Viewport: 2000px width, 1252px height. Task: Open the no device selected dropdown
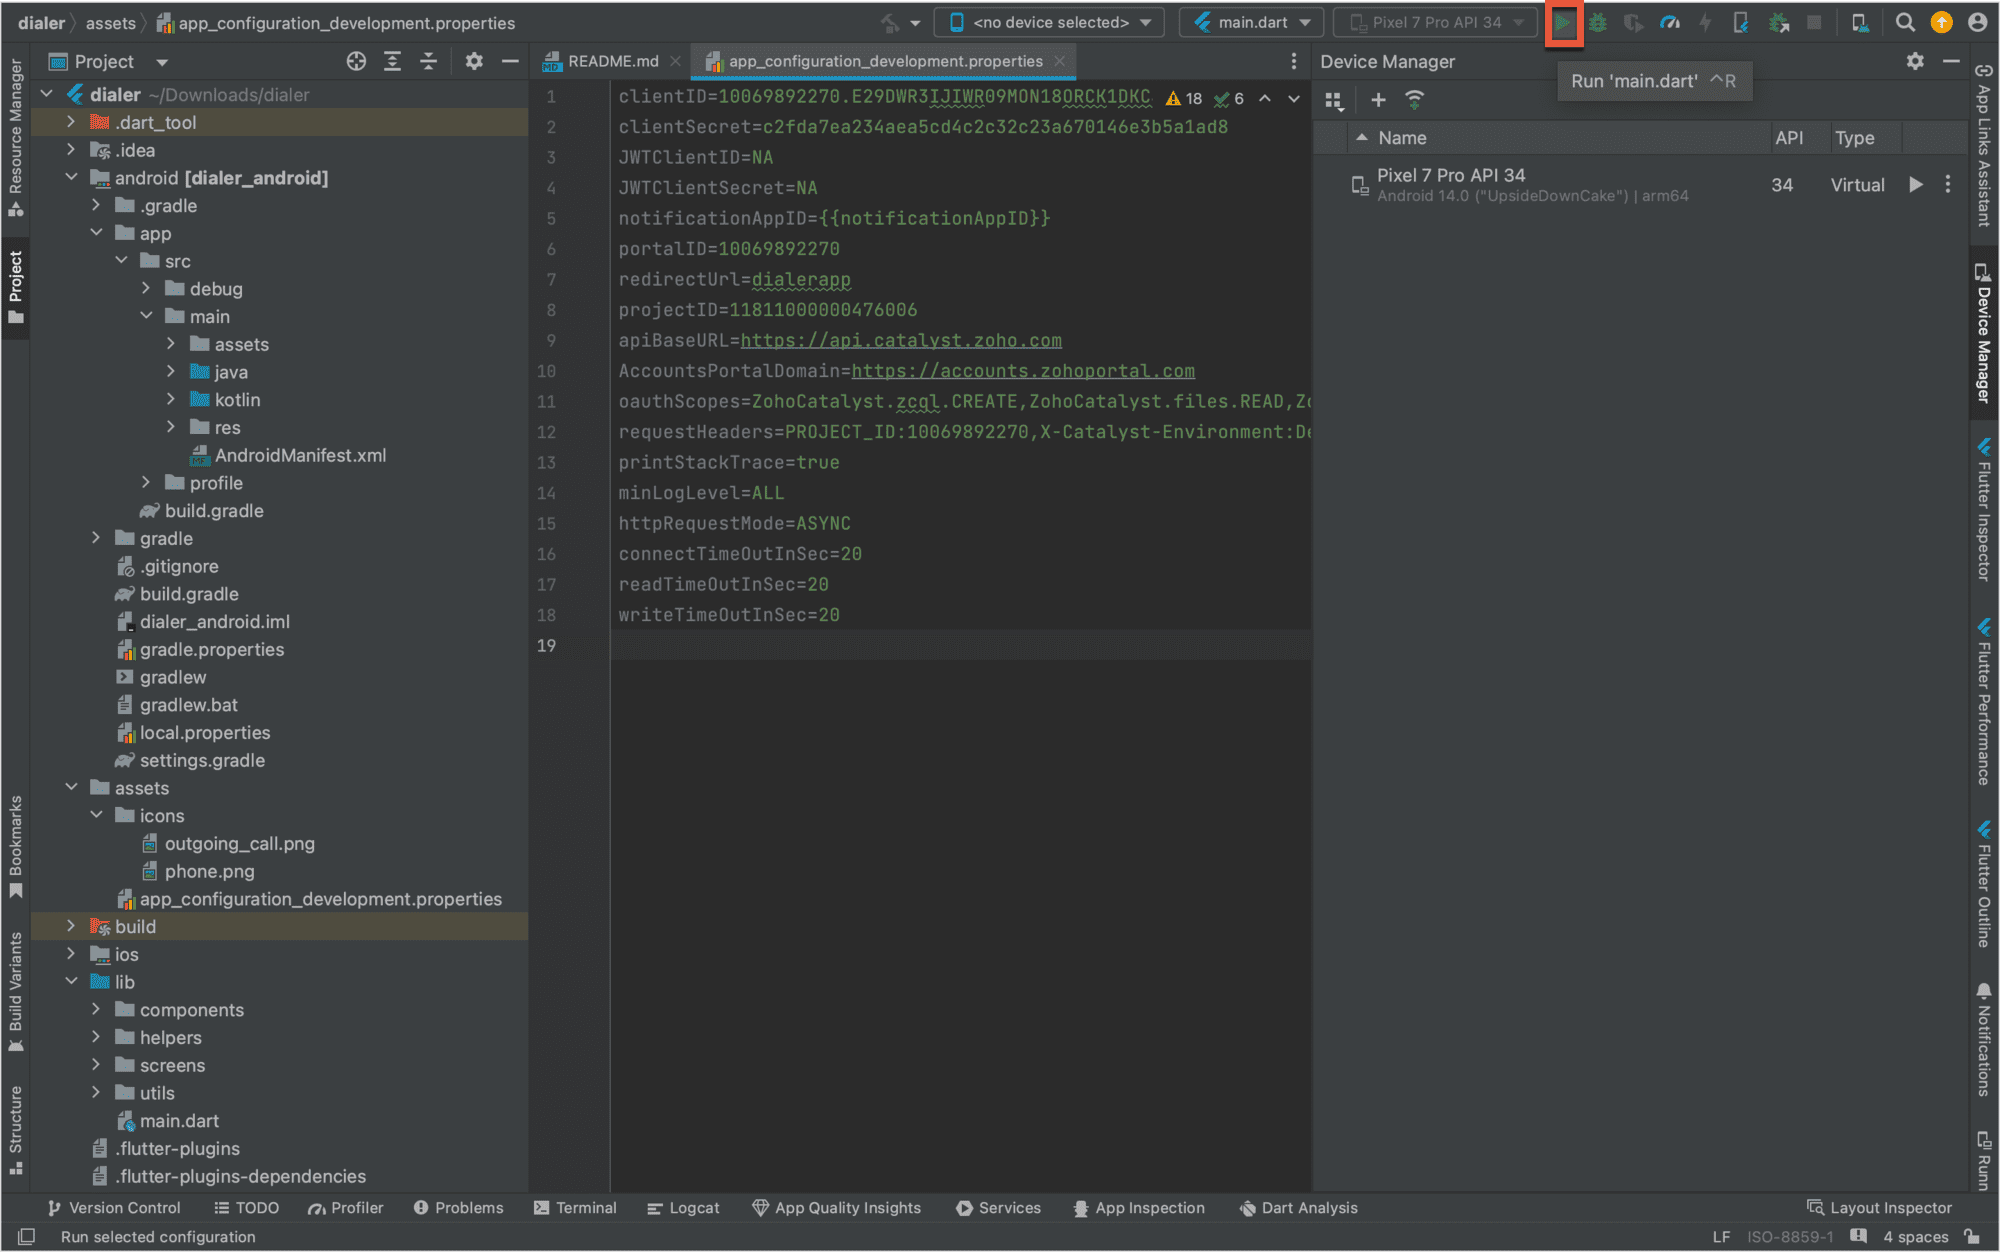coord(1049,22)
